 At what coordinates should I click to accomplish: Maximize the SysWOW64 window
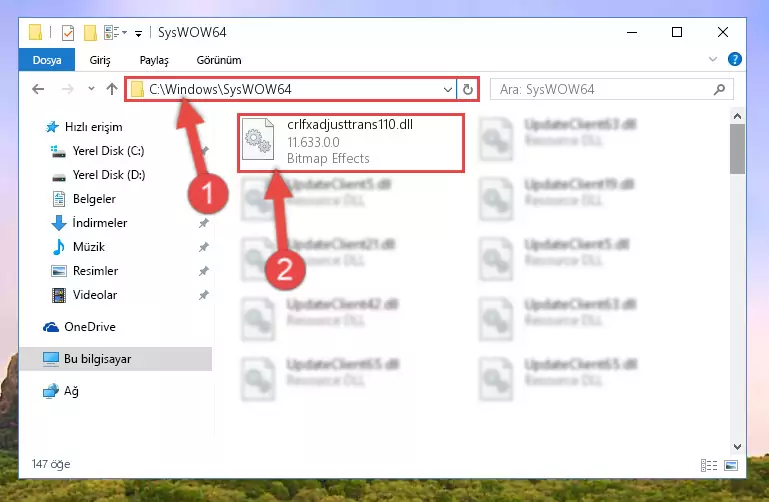[x=677, y=32]
